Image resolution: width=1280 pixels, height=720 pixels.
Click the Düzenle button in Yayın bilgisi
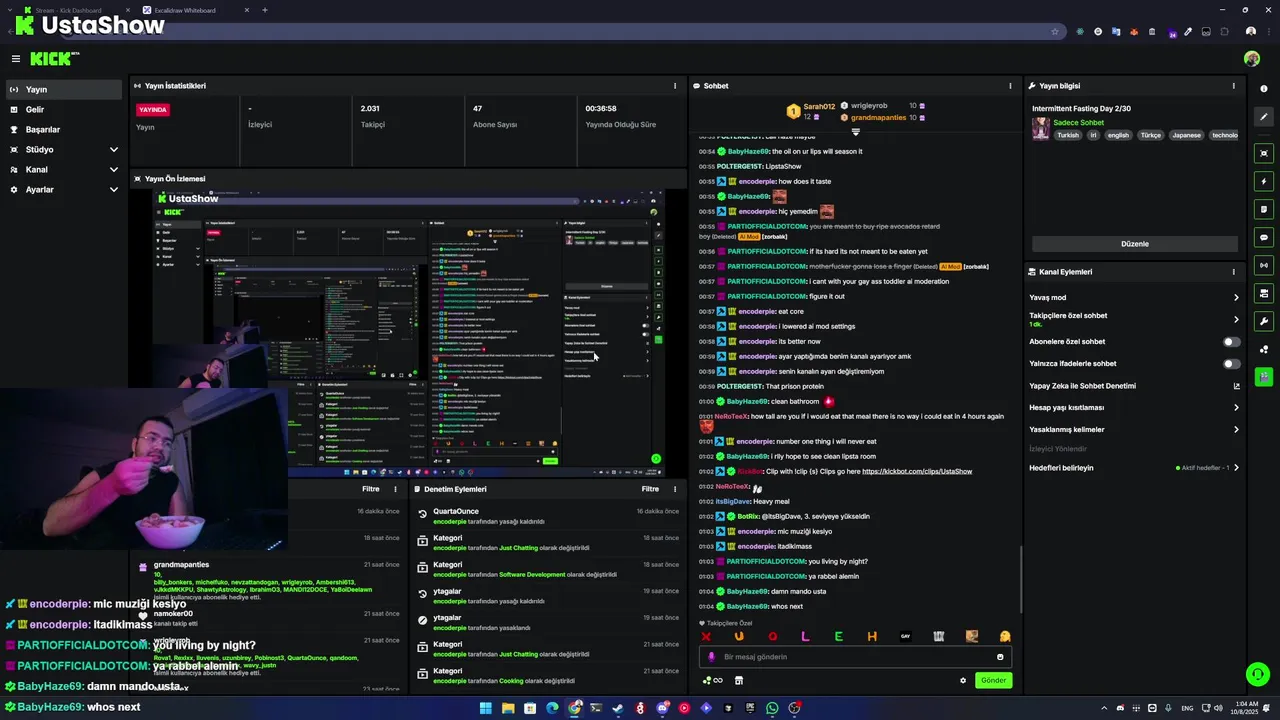(x=1135, y=244)
